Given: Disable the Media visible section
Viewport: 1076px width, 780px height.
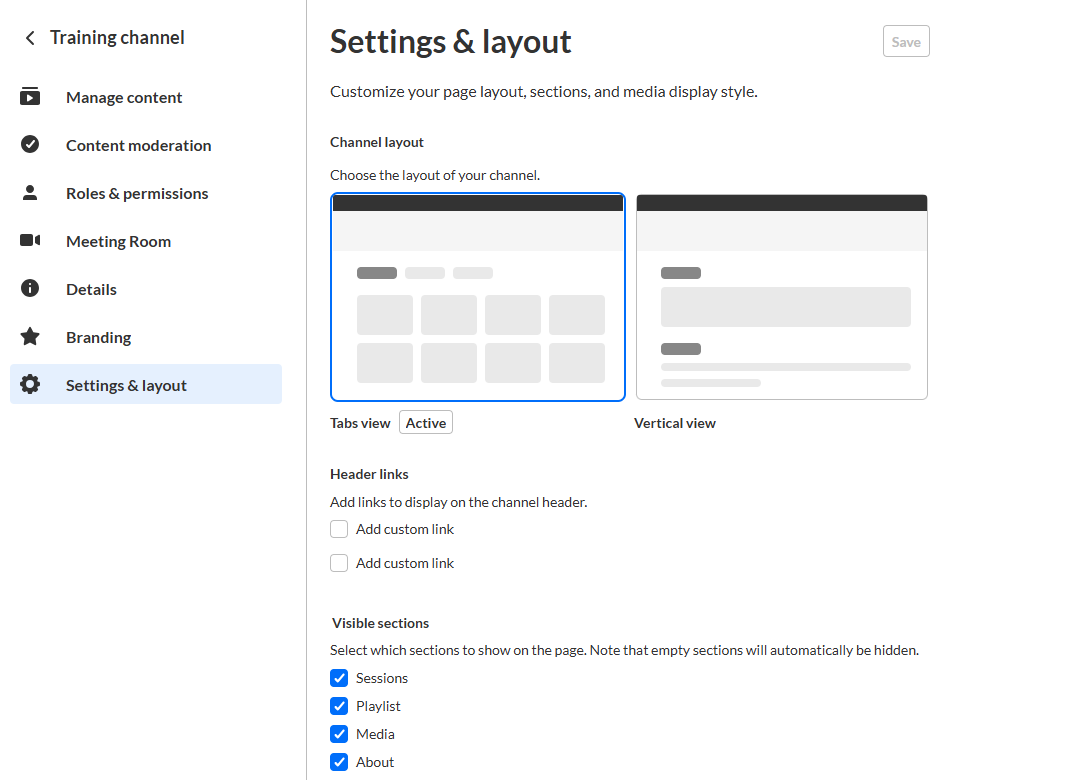Looking at the screenshot, I should click(339, 734).
